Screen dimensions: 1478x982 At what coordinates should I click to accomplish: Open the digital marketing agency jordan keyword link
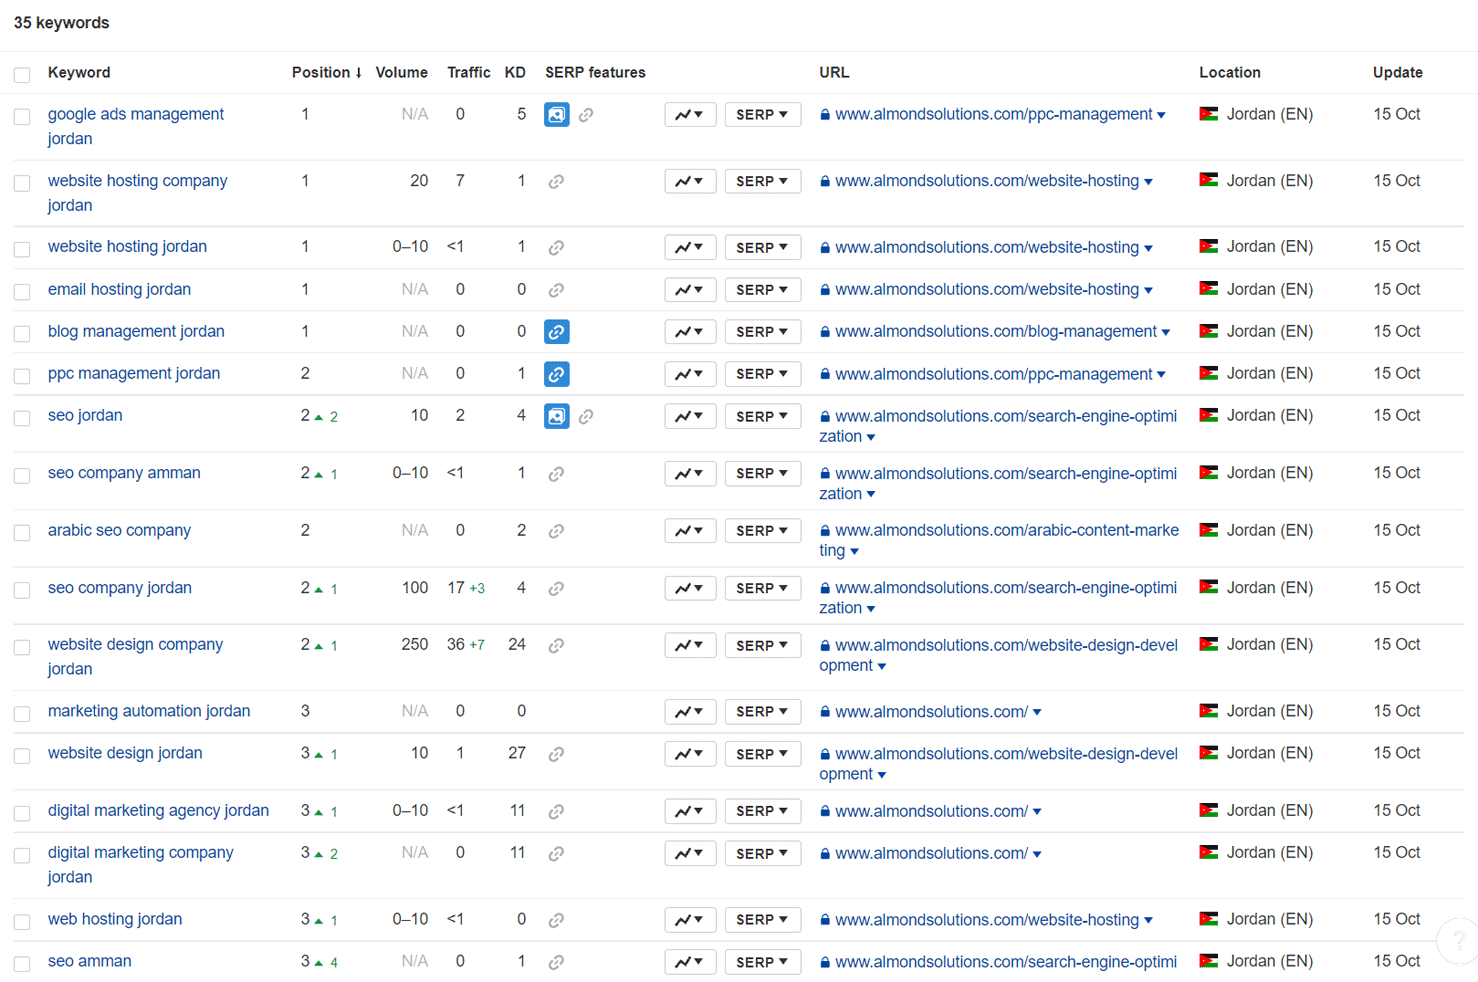coord(158,811)
